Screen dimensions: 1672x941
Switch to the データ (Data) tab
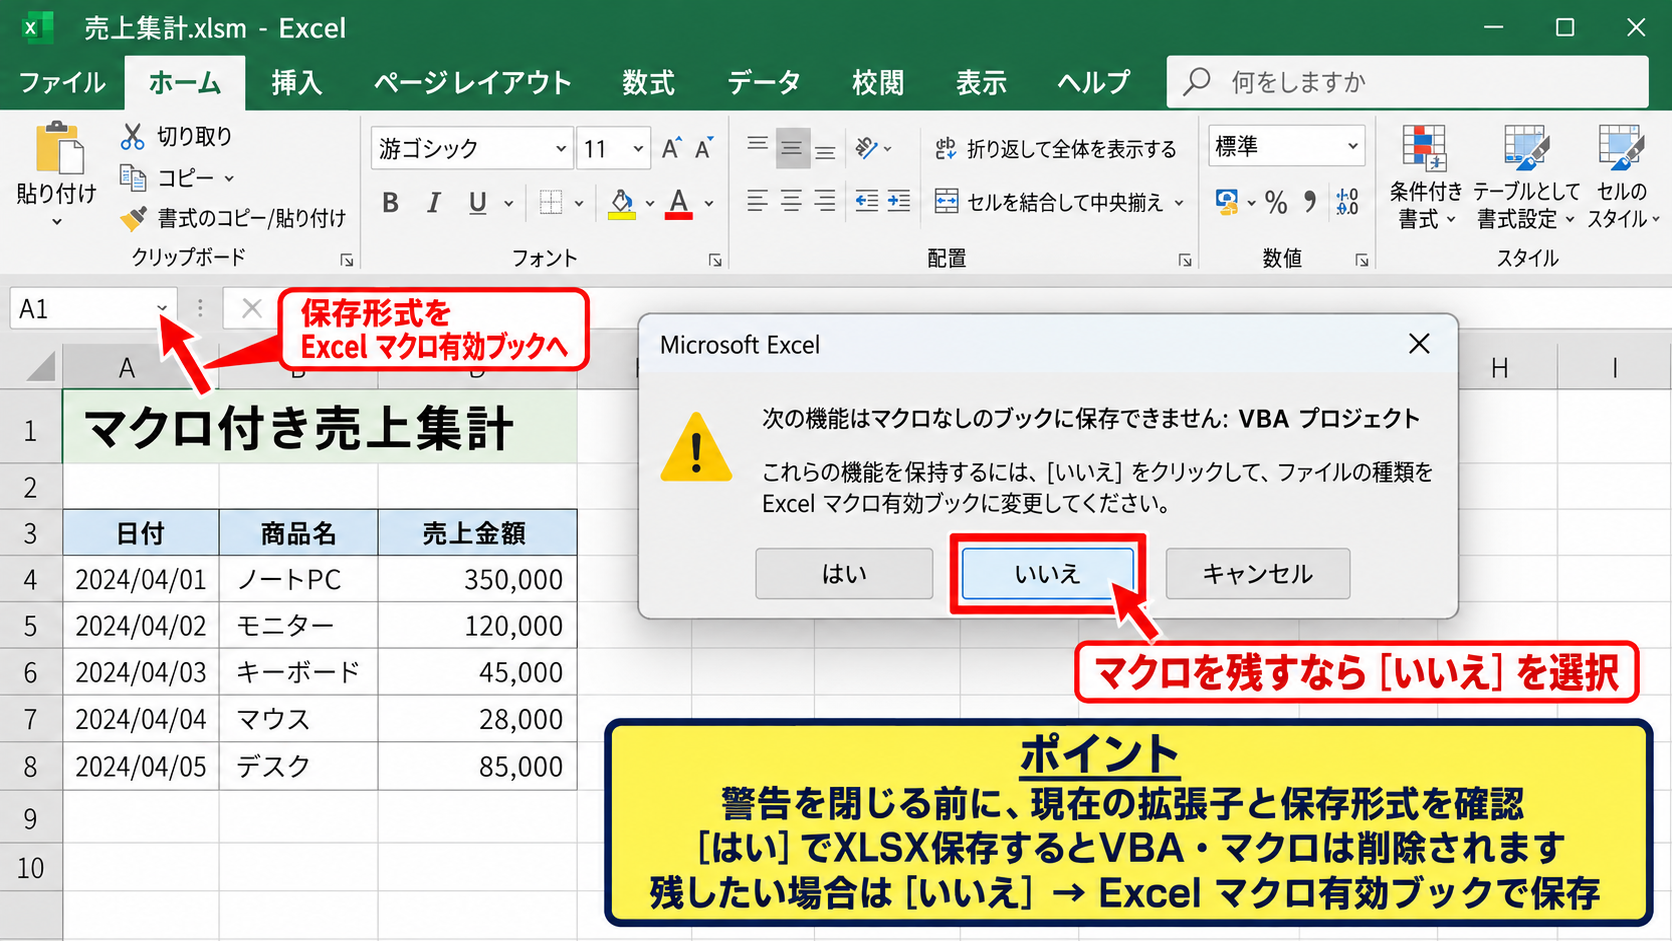tap(763, 82)
